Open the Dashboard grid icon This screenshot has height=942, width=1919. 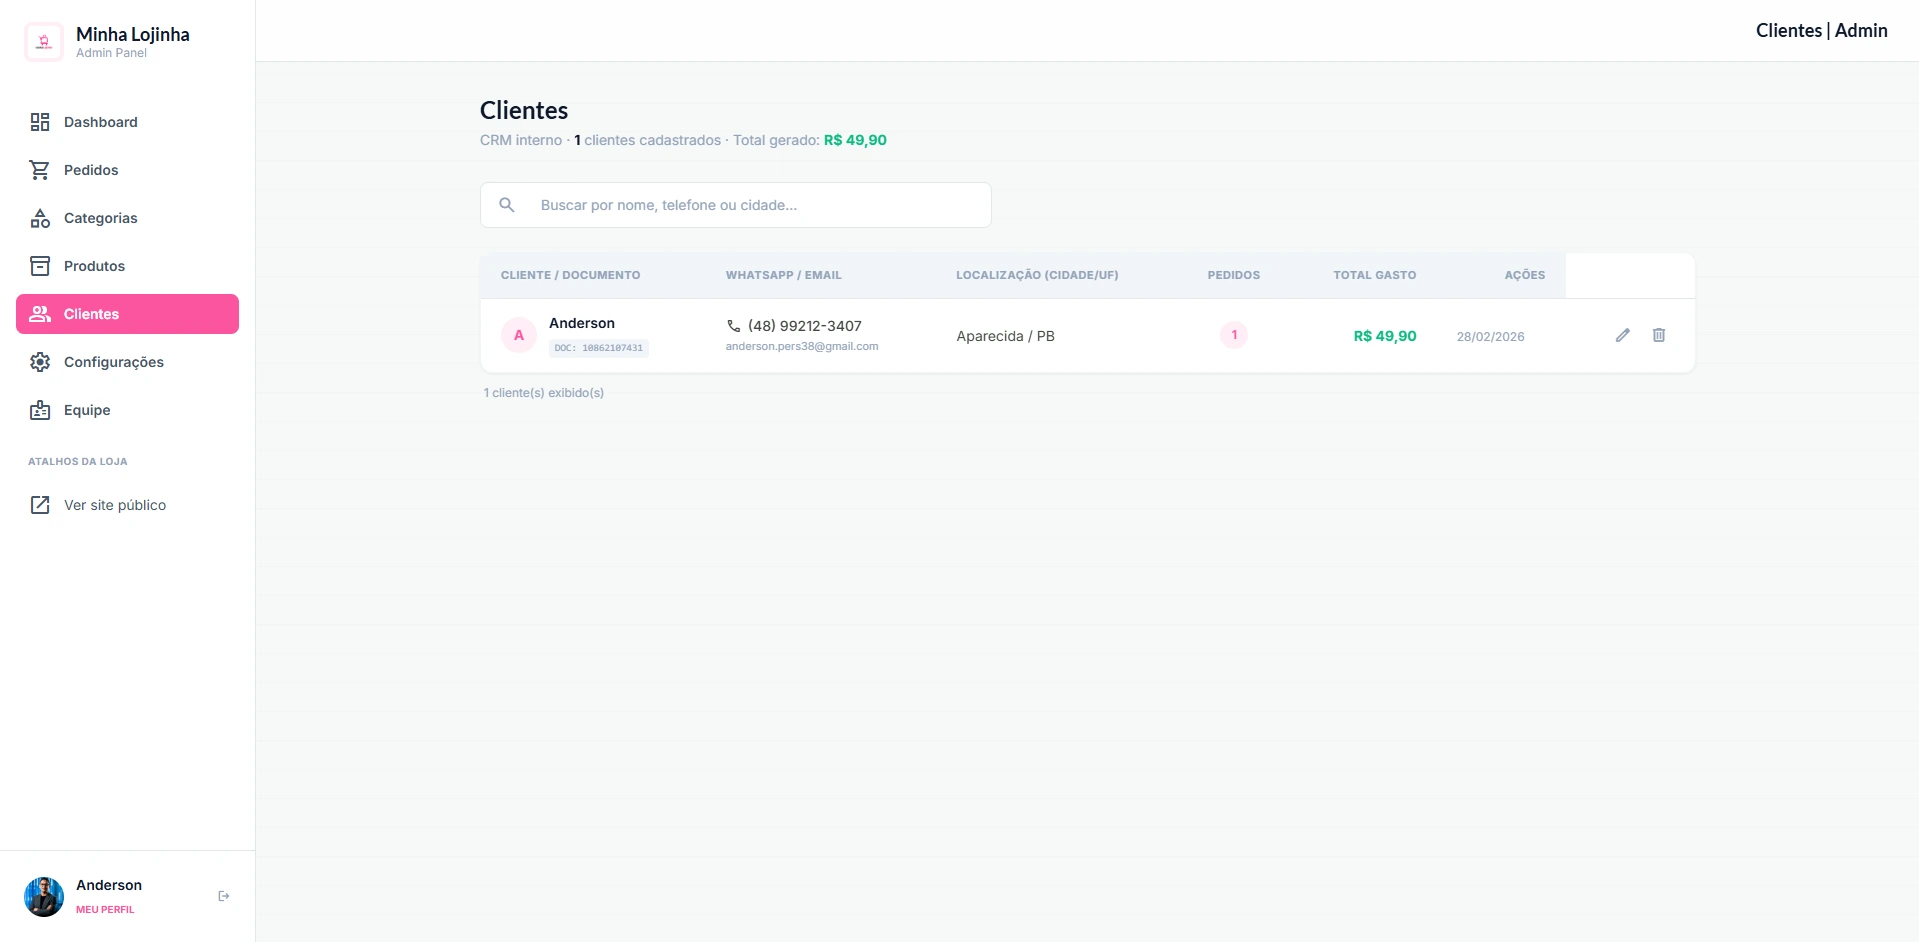pos(40,122)
